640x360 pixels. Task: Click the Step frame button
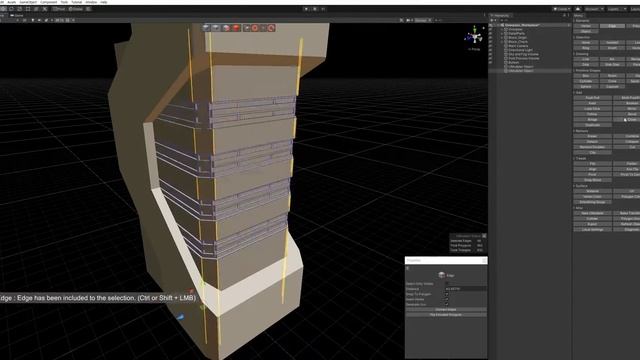[x=323, y=9]
